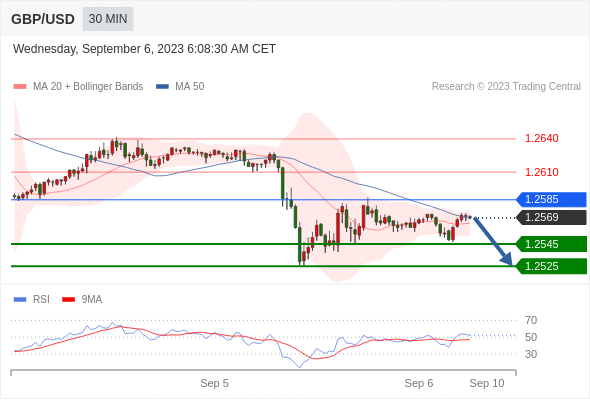Viewport: 590px width, 400px height.
Task: Click the RSI 70 axis label
Action: coord(531,321)
